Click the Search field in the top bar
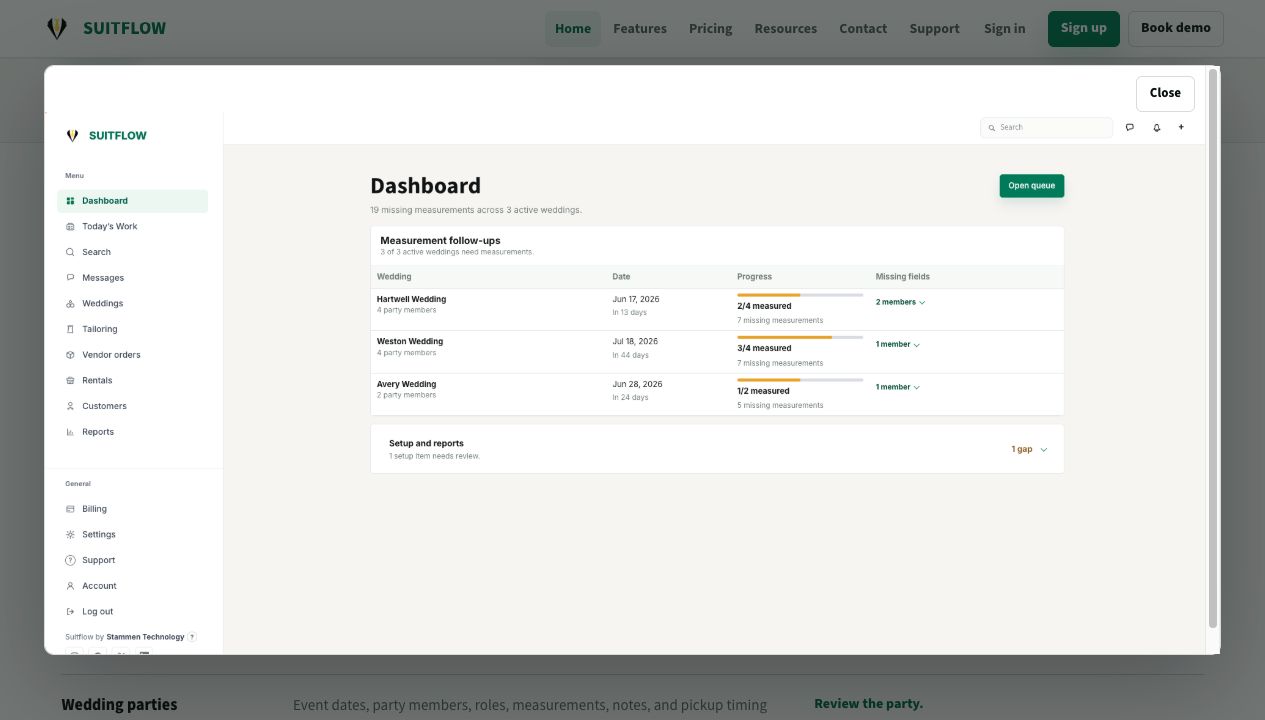Screen dimensions: 1265x720 pos(1046,127)
